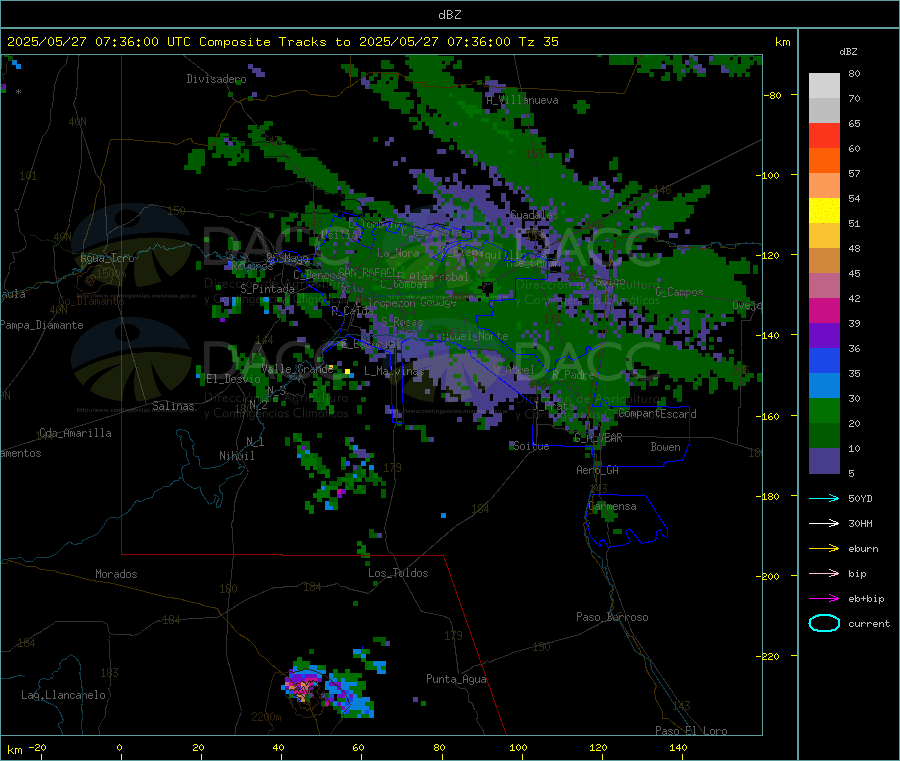
Task: Click the S_Rosas map label
Action: pyautogui.click(x=402, y=323)
